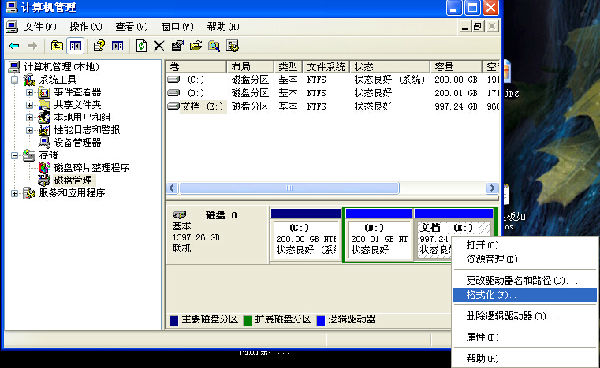Collapse the 存储 tree node
This screenshot has height=368, width=600.
tap(14, 155)
